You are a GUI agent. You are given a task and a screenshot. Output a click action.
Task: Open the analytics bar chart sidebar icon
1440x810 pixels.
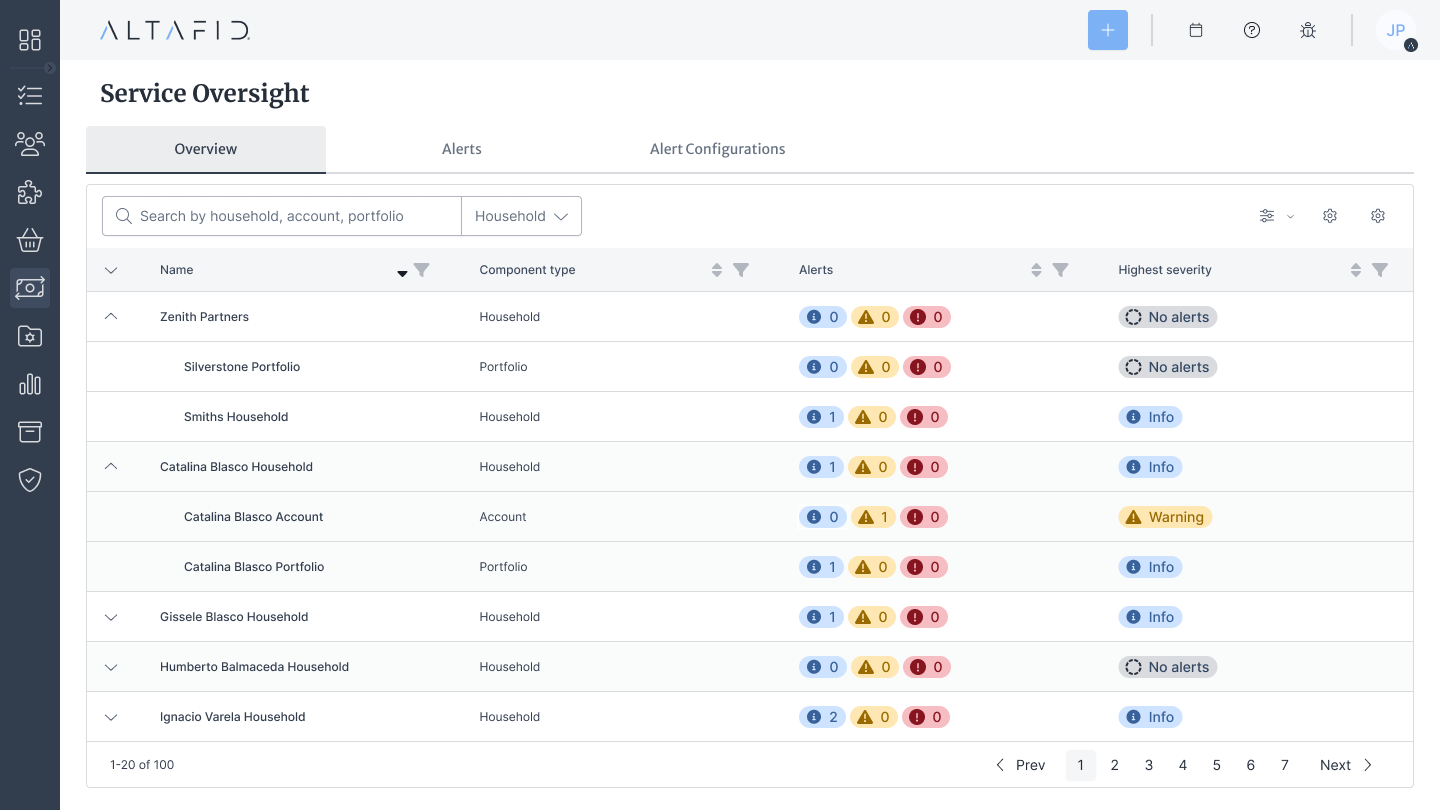coord(30,384)
